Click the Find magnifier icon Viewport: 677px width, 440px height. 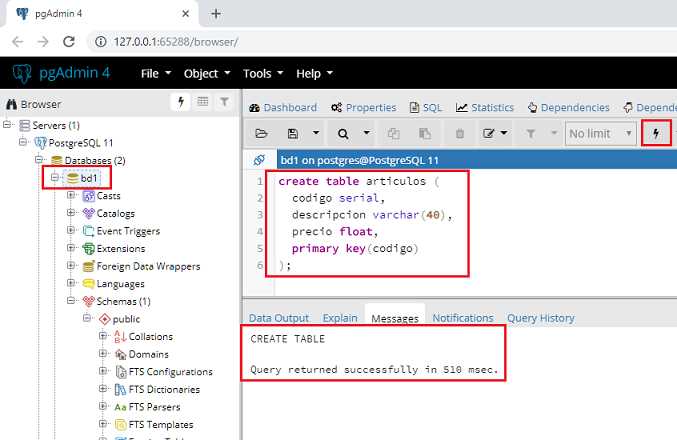343,133
